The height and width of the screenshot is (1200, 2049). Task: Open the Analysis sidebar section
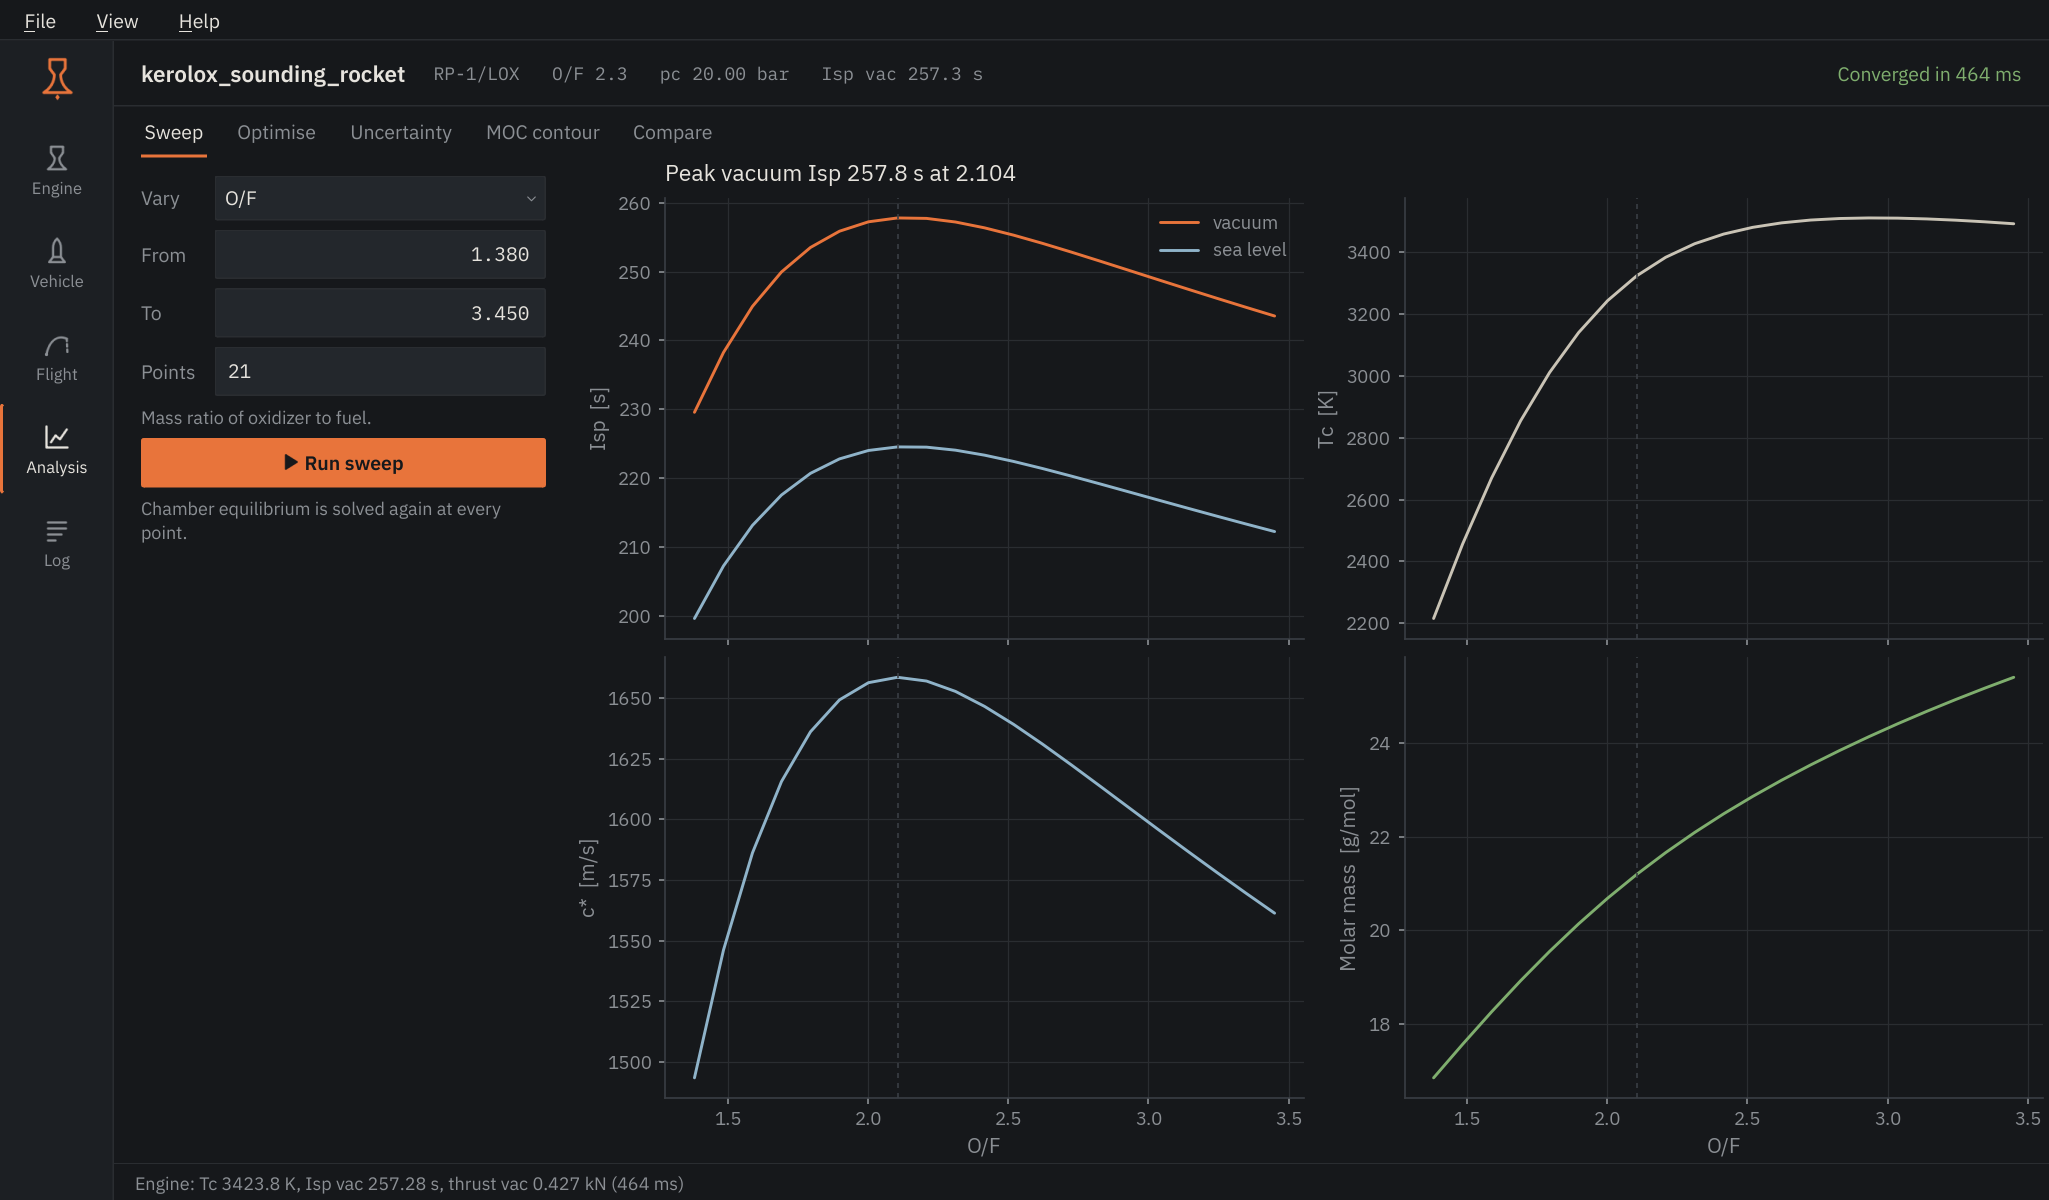[x=57, y=450]
